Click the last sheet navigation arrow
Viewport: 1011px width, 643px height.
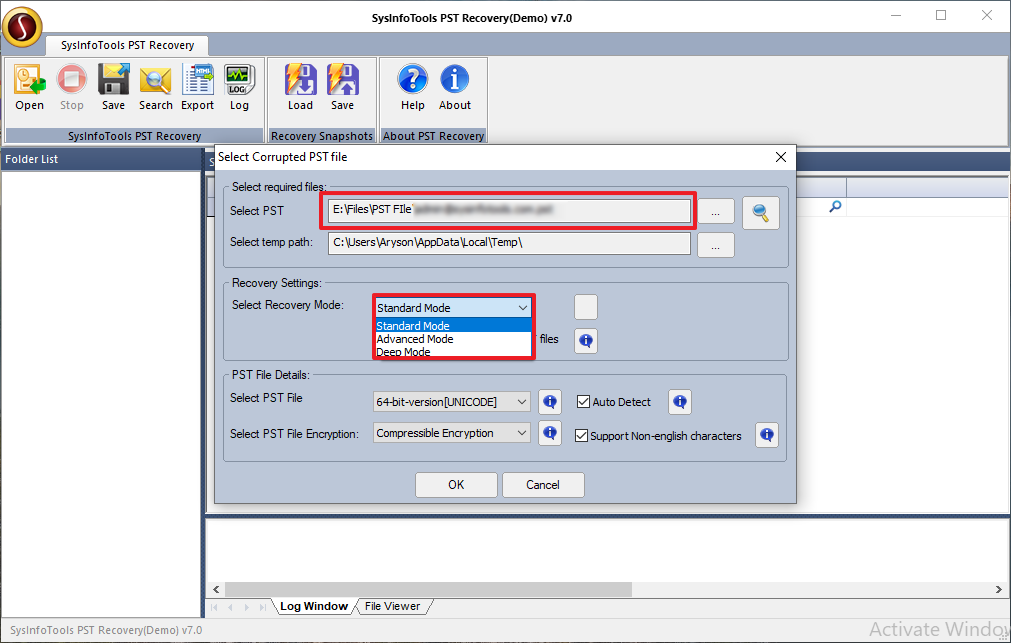coord(262,607)
